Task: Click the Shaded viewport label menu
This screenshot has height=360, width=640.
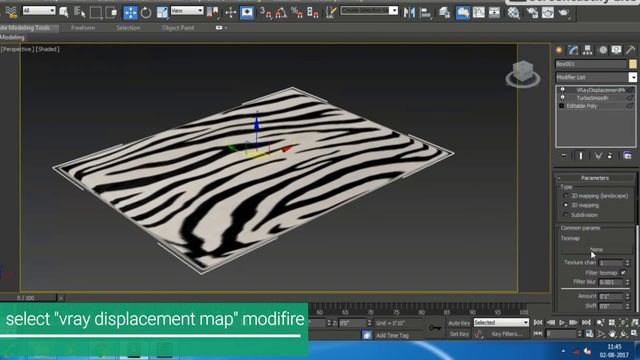Action: 47,49
